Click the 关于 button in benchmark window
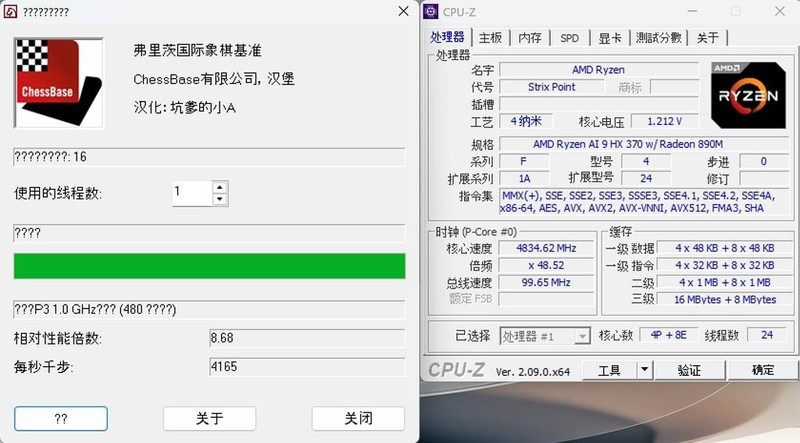 tap(209, 419)
